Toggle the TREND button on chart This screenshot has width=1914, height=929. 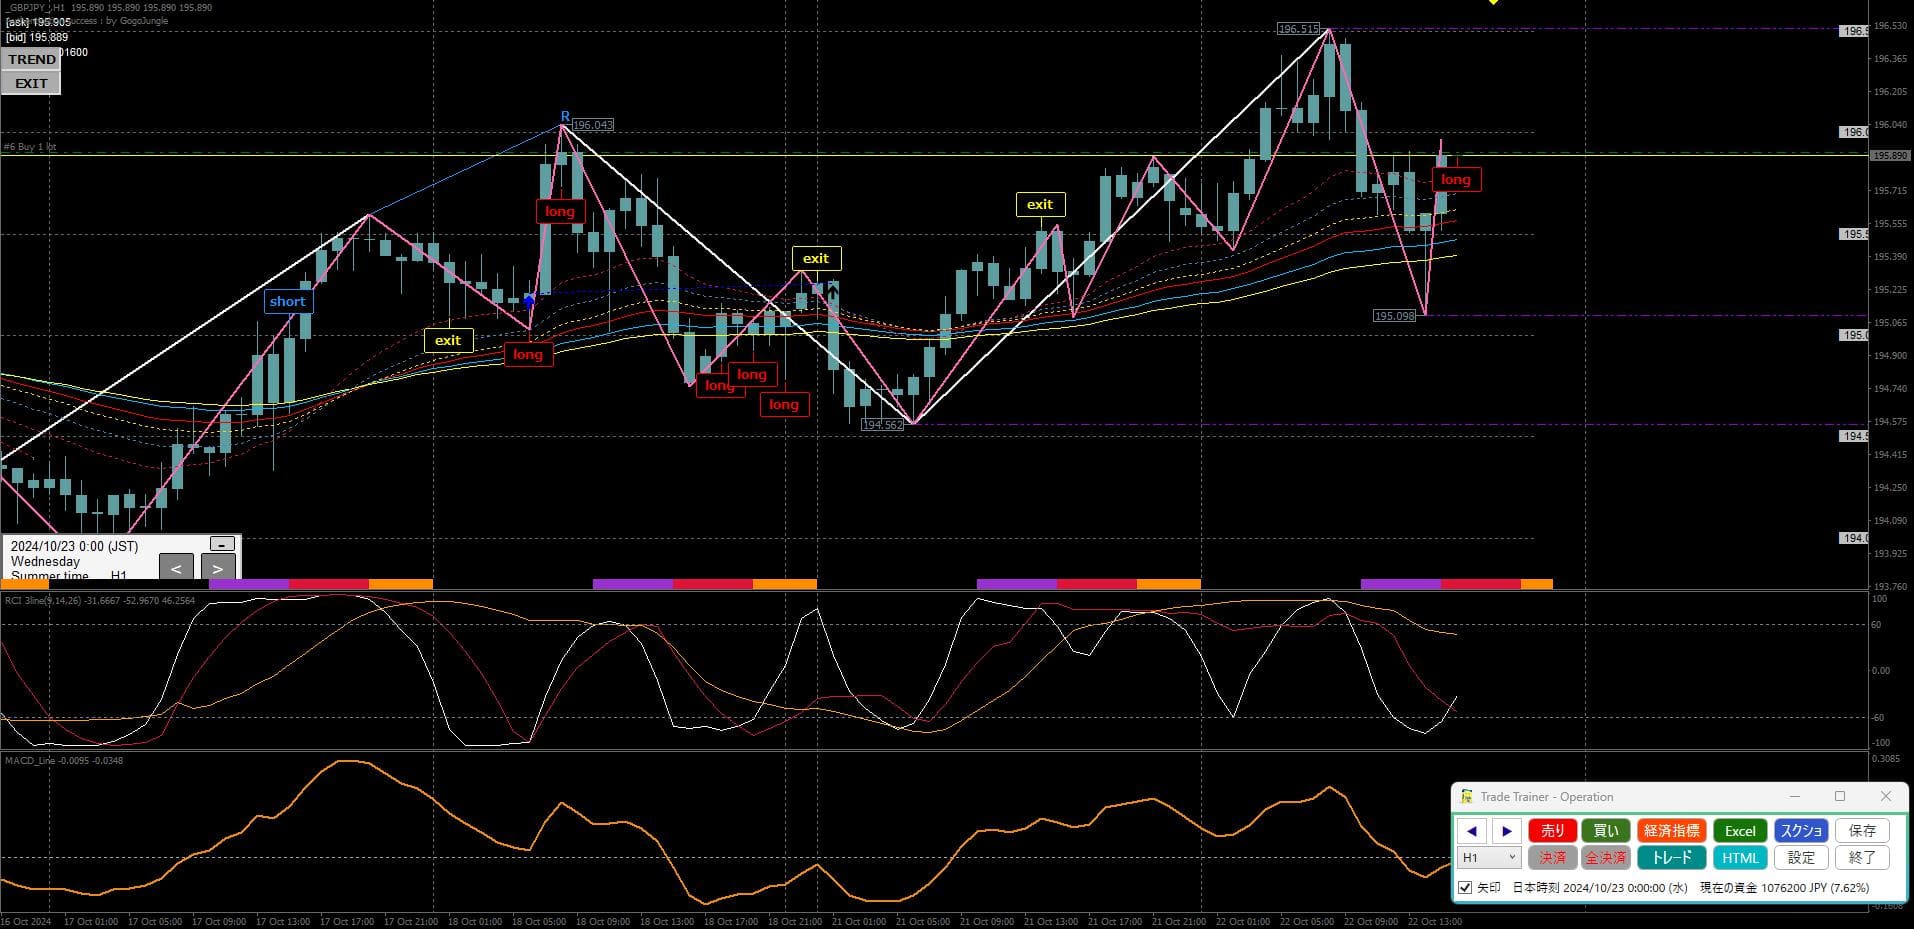(x=31, y=59)
